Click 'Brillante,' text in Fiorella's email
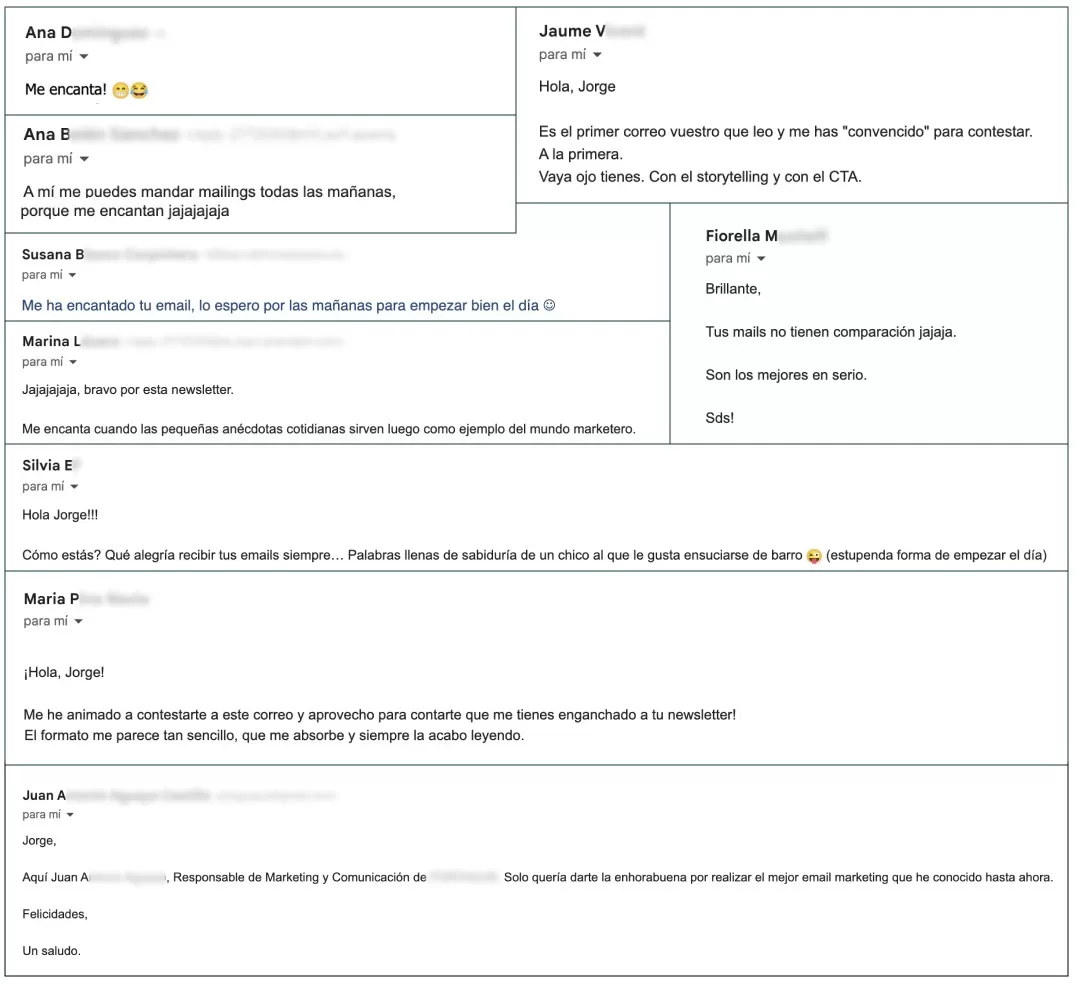The height and width of the screenshot is (986, 1080). point(733,289)
